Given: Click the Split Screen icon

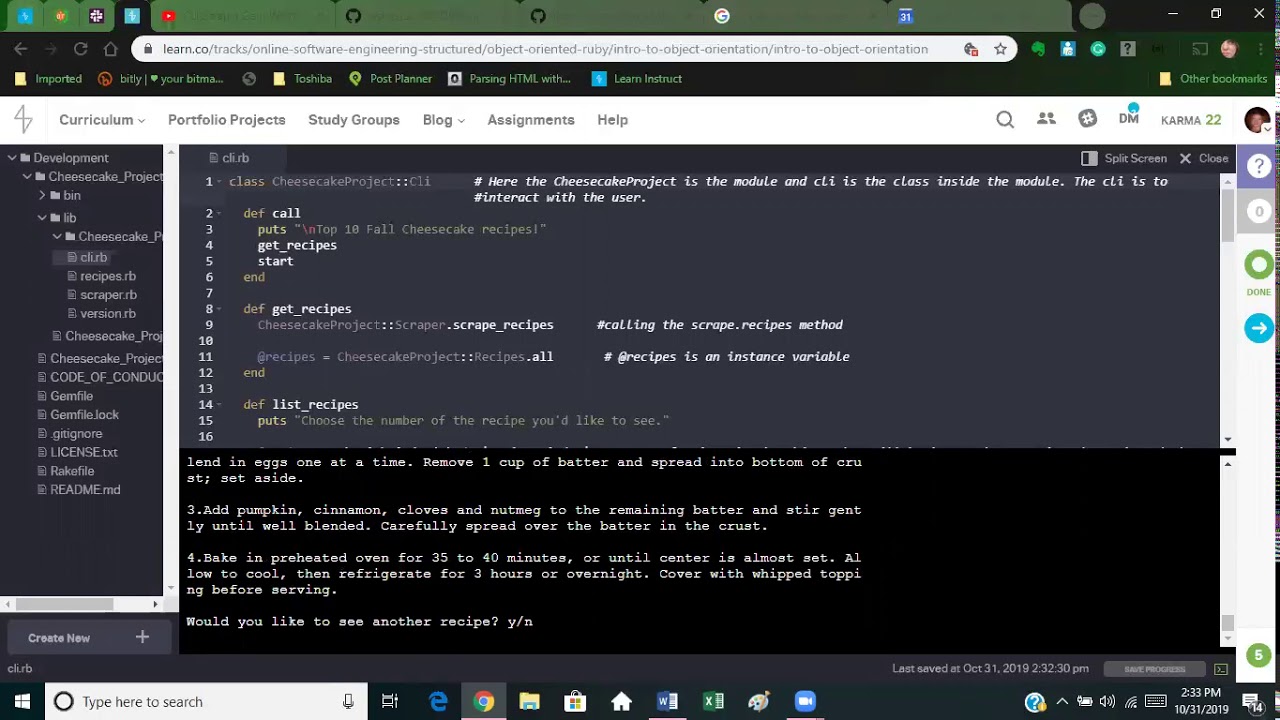Looking at the screenshot, I should pyautogui.click(x=1089, y=158).
